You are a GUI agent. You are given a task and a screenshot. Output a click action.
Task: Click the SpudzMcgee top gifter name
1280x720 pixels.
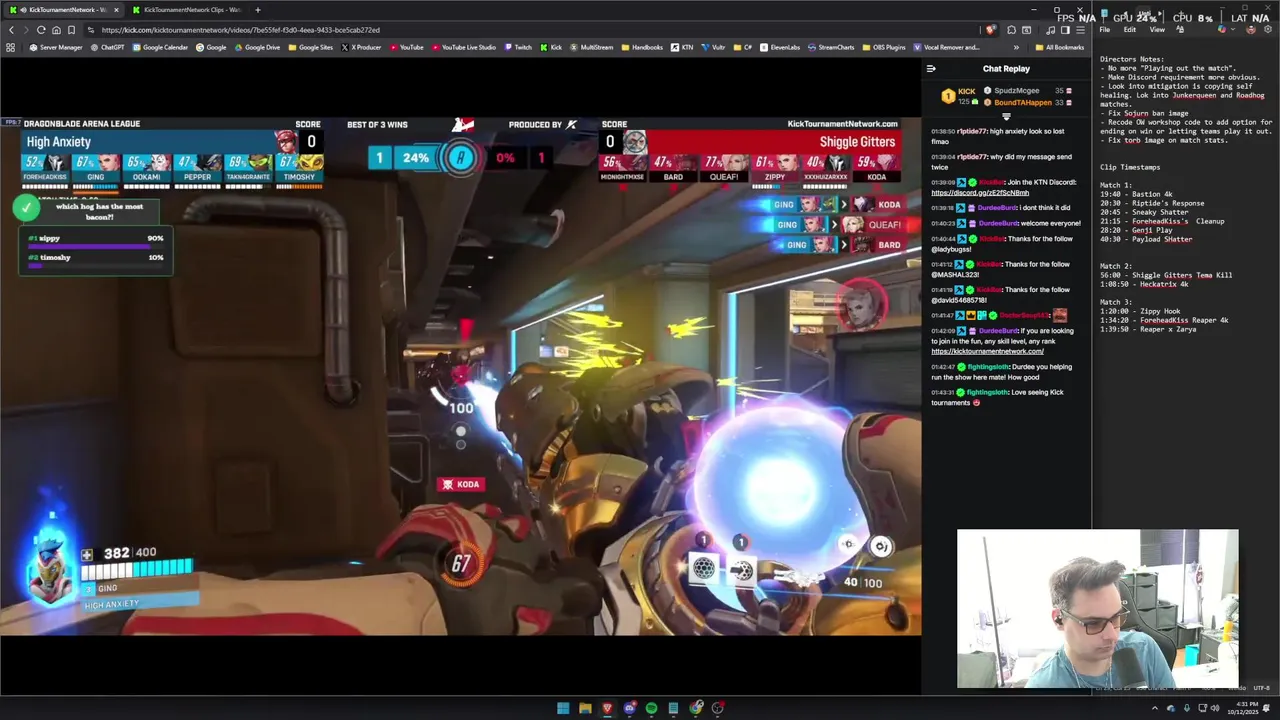pyautogui.click(x=1016, y=91)
